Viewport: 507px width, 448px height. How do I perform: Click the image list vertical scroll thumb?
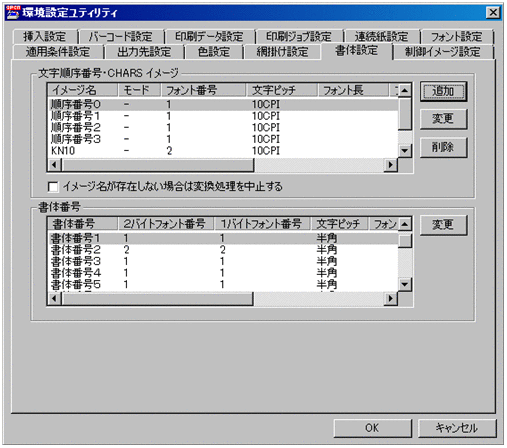405,114
